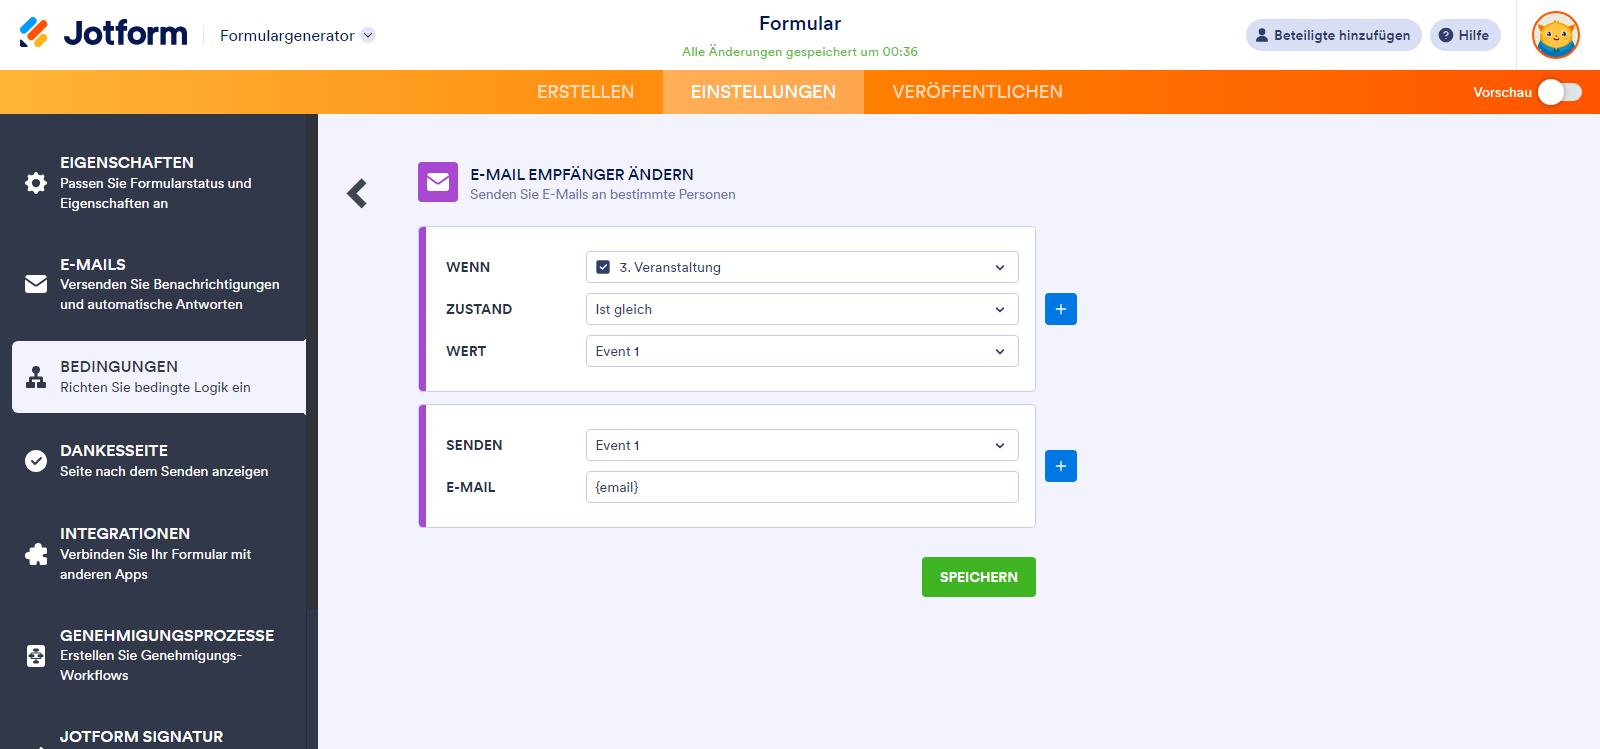Open the user avatar profile menu
Viewport: 1600px width, 749px height.
point(1556,35)
